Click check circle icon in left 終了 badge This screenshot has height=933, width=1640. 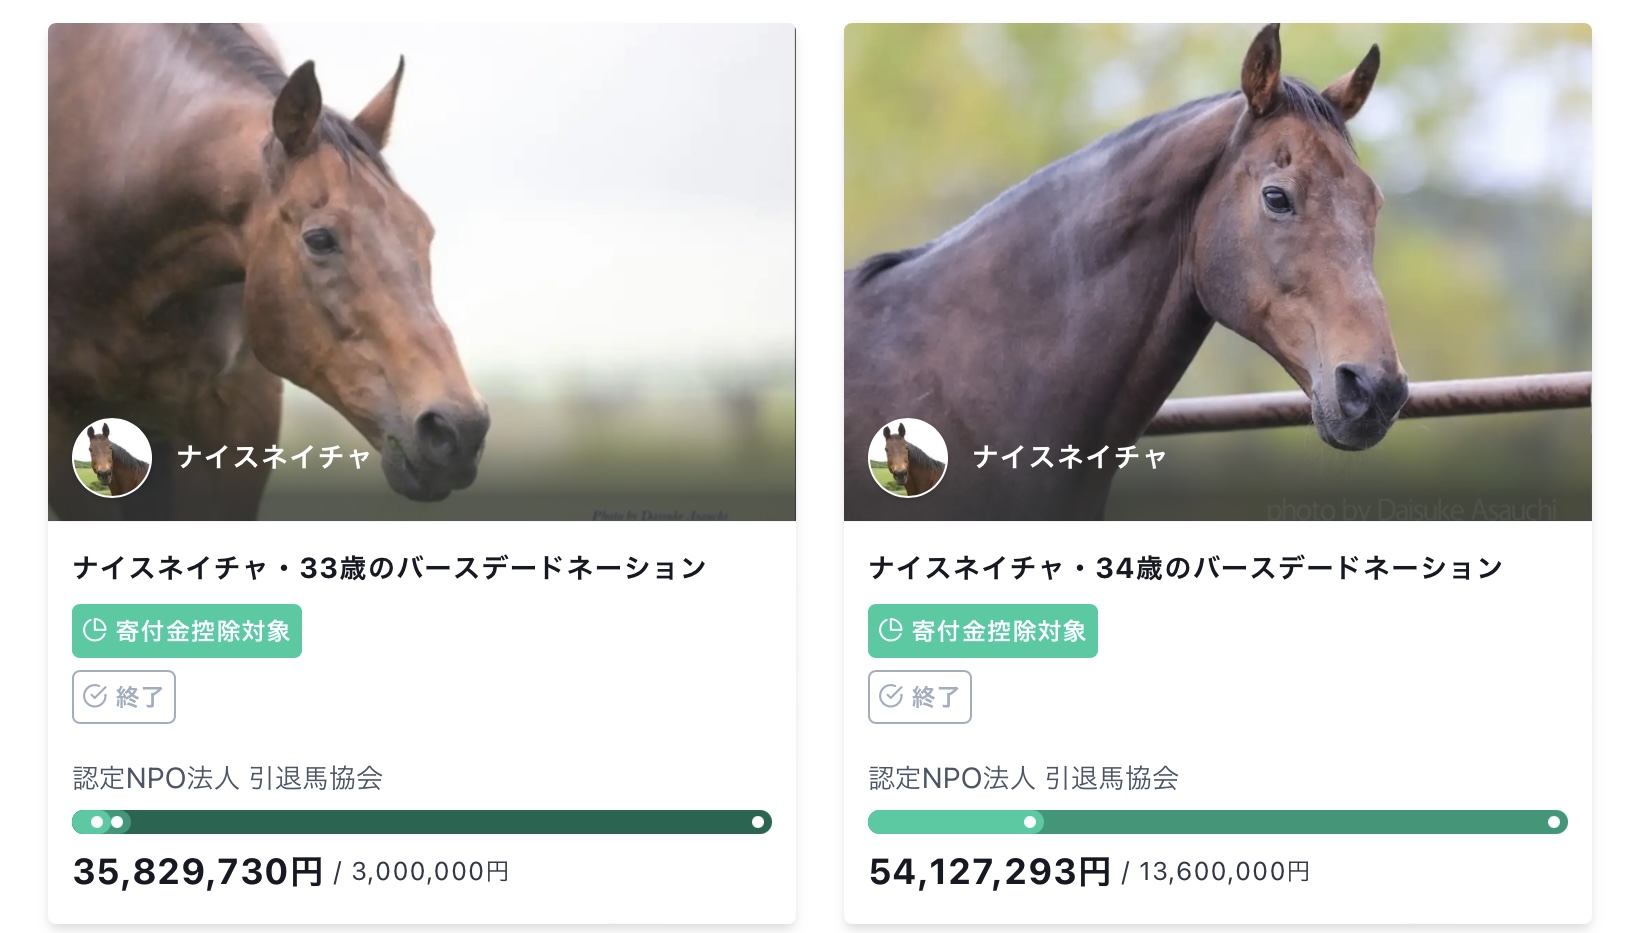point(95,696)
